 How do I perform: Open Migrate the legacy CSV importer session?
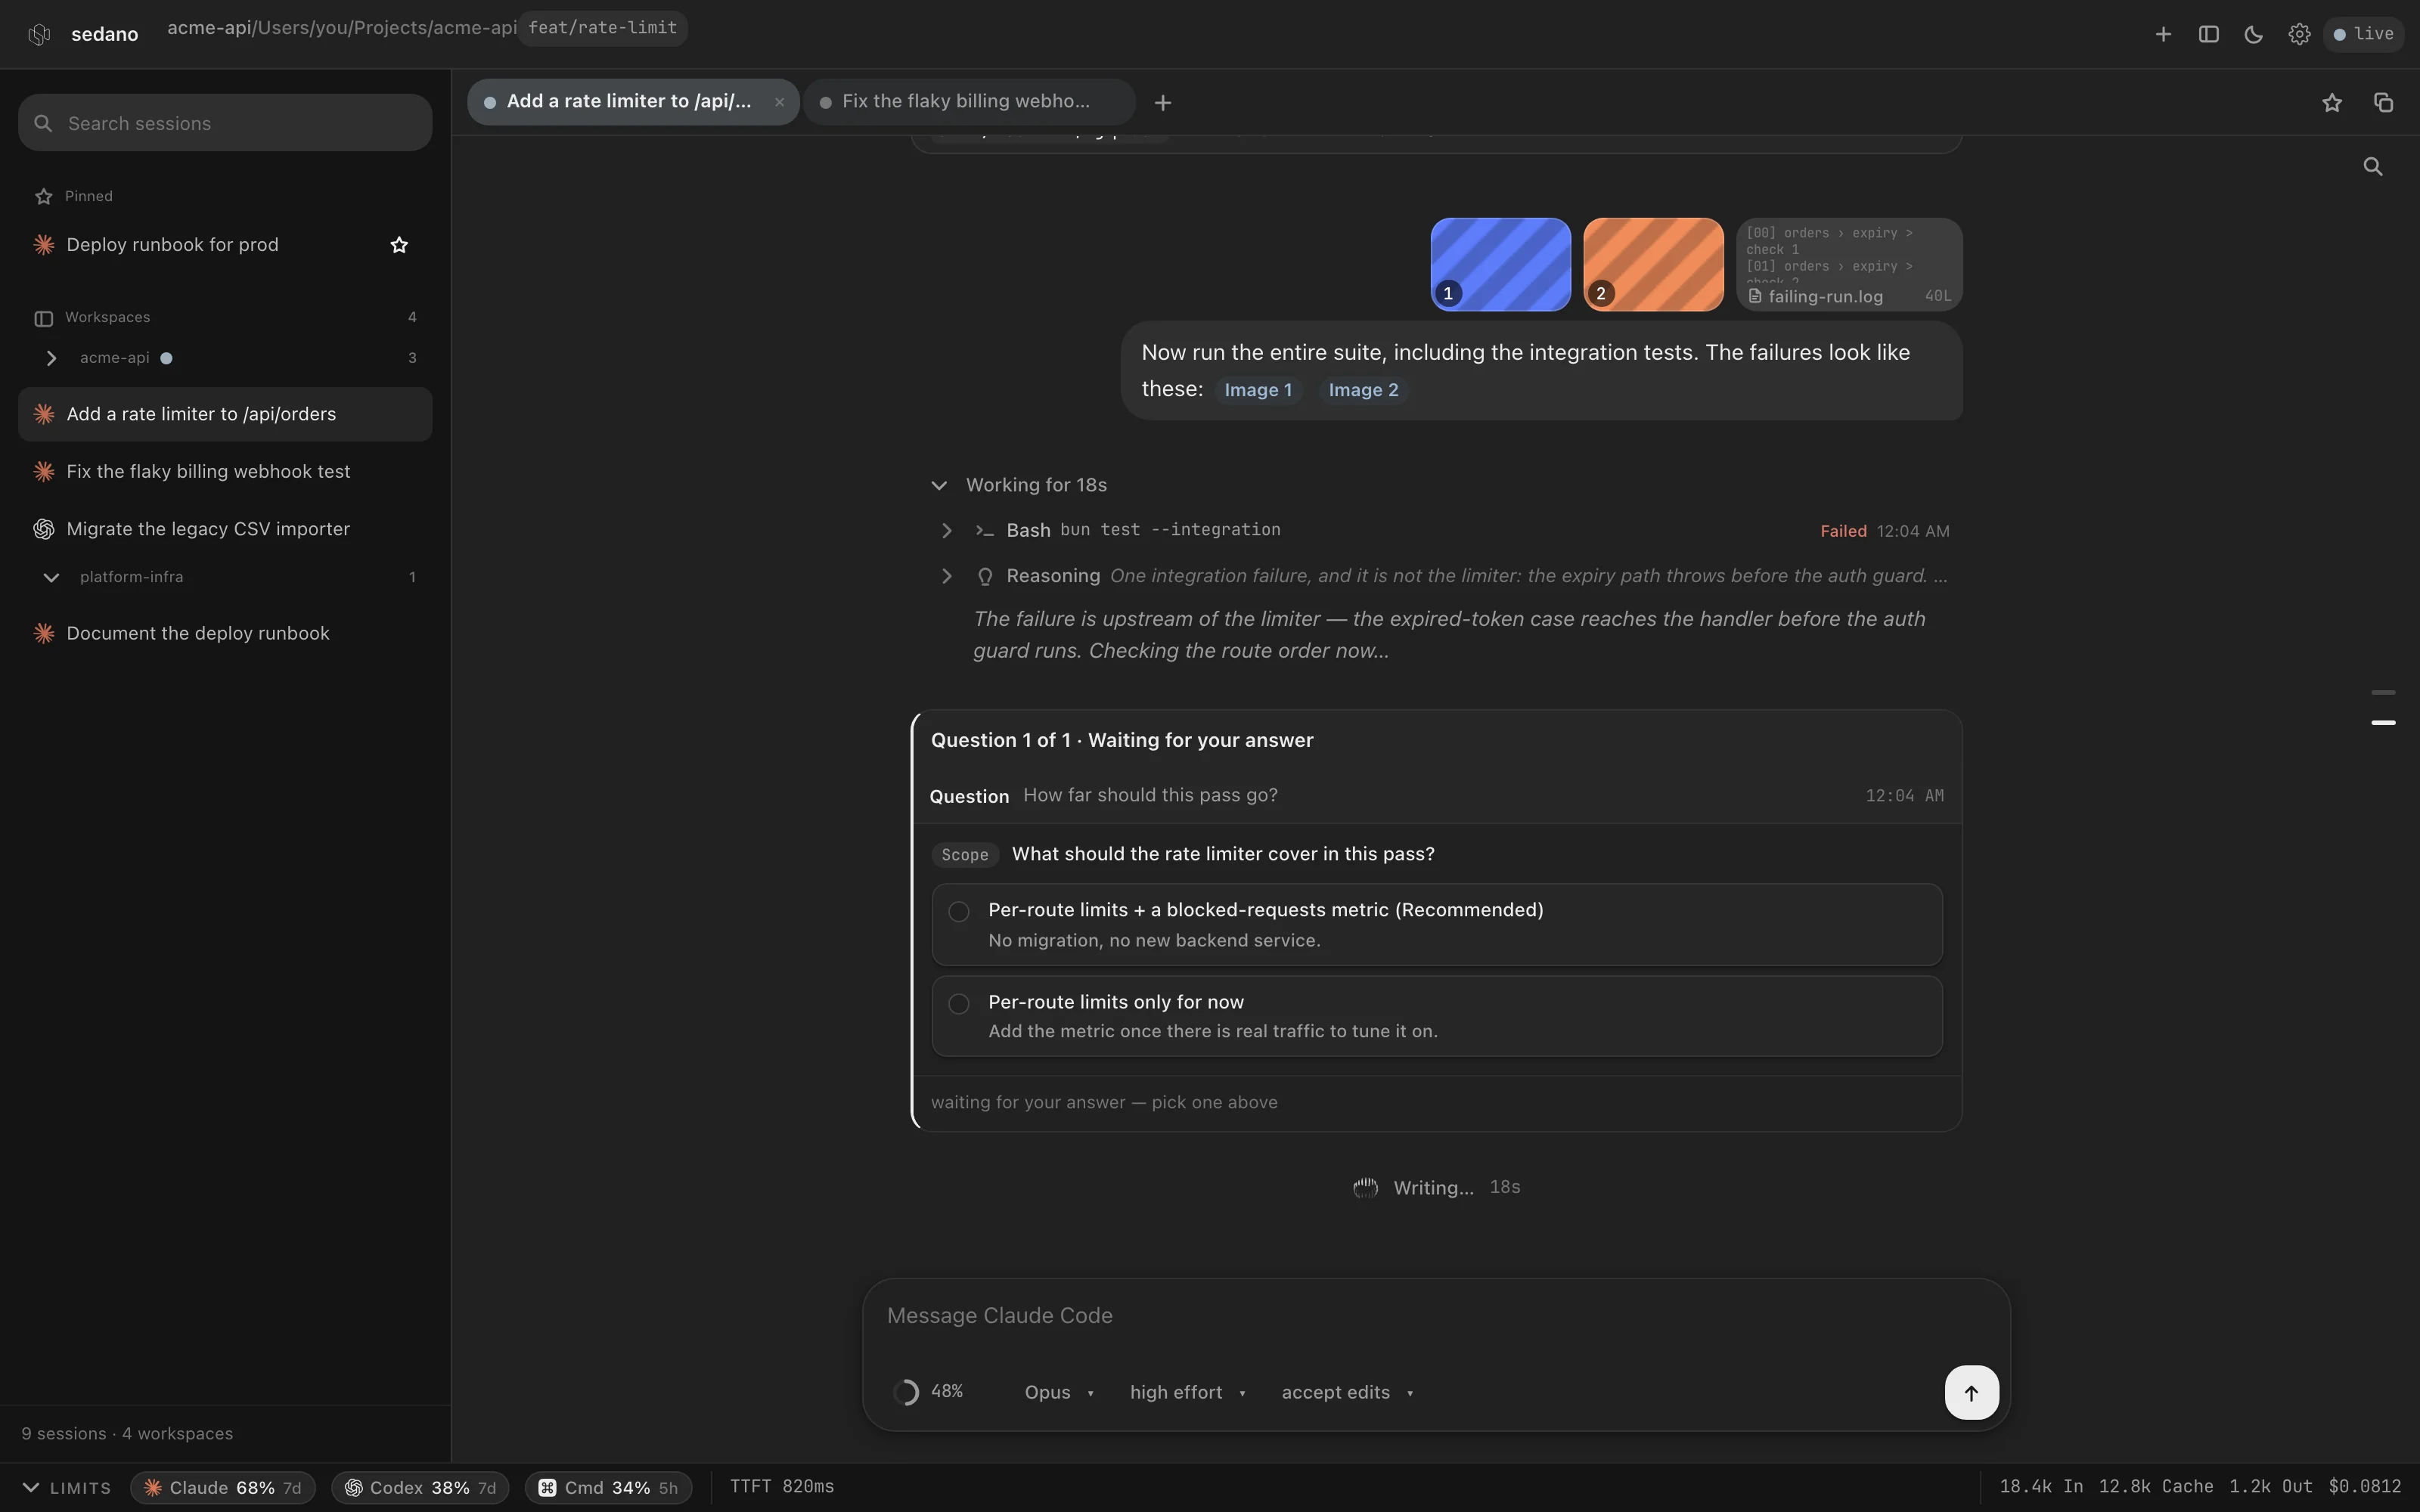225,529
